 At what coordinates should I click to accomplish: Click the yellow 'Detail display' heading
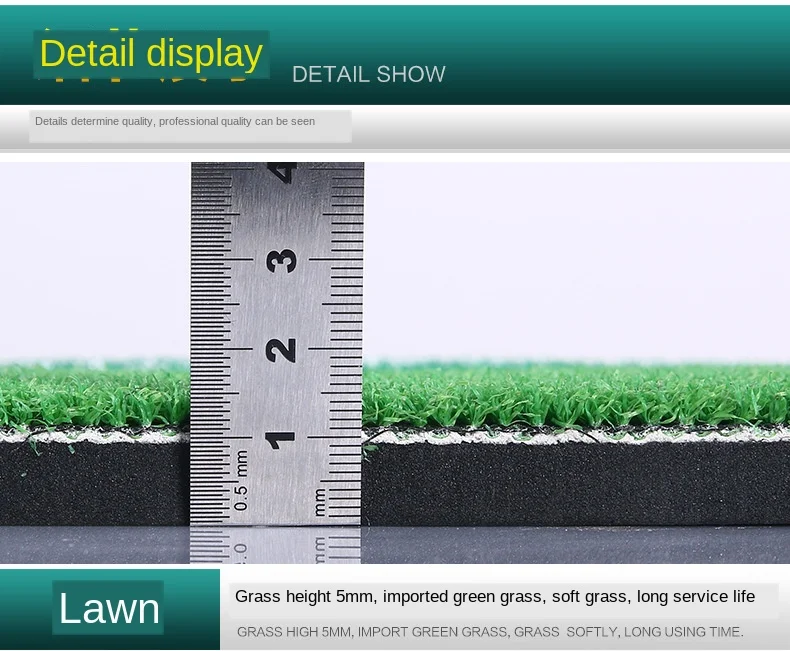tap(151, 53)
